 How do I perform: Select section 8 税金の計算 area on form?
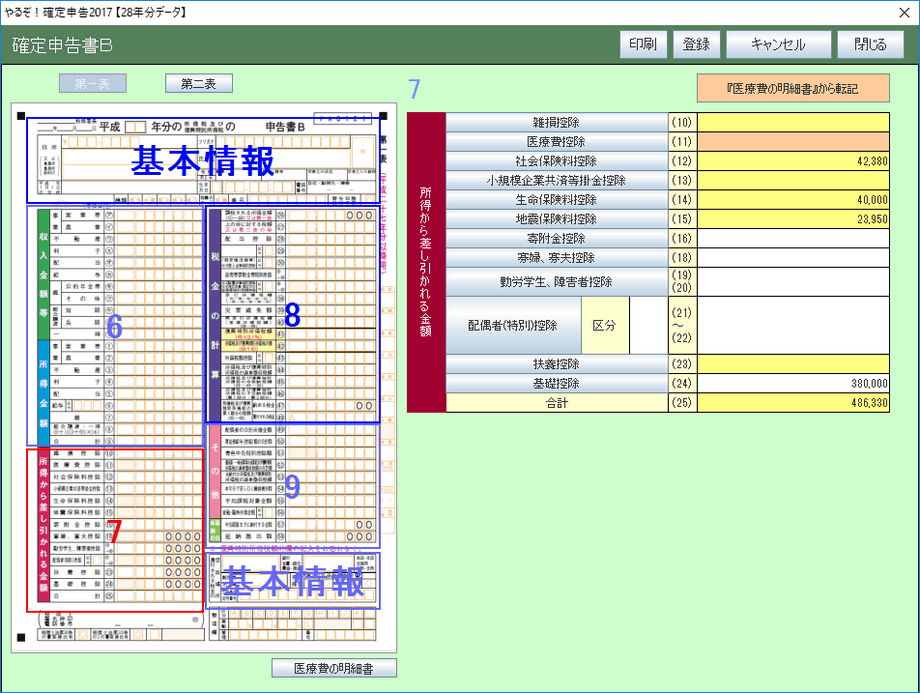[x=292, y=314]
